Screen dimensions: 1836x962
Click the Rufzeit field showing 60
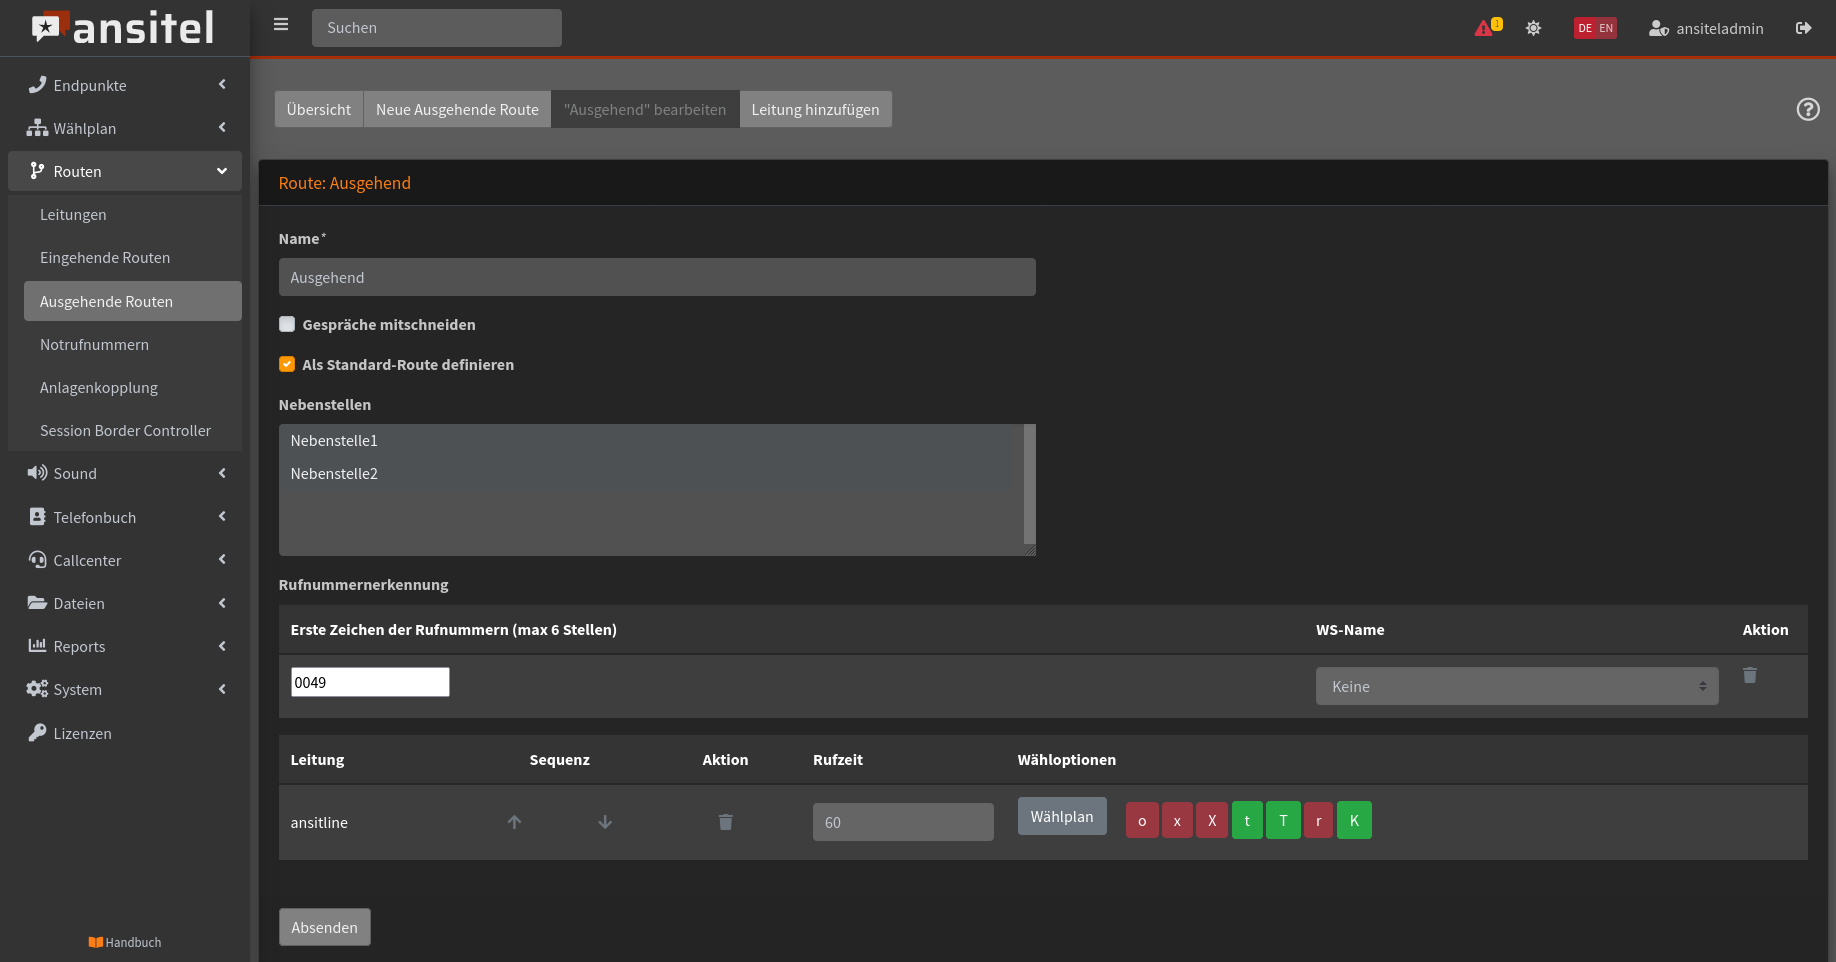902,822
